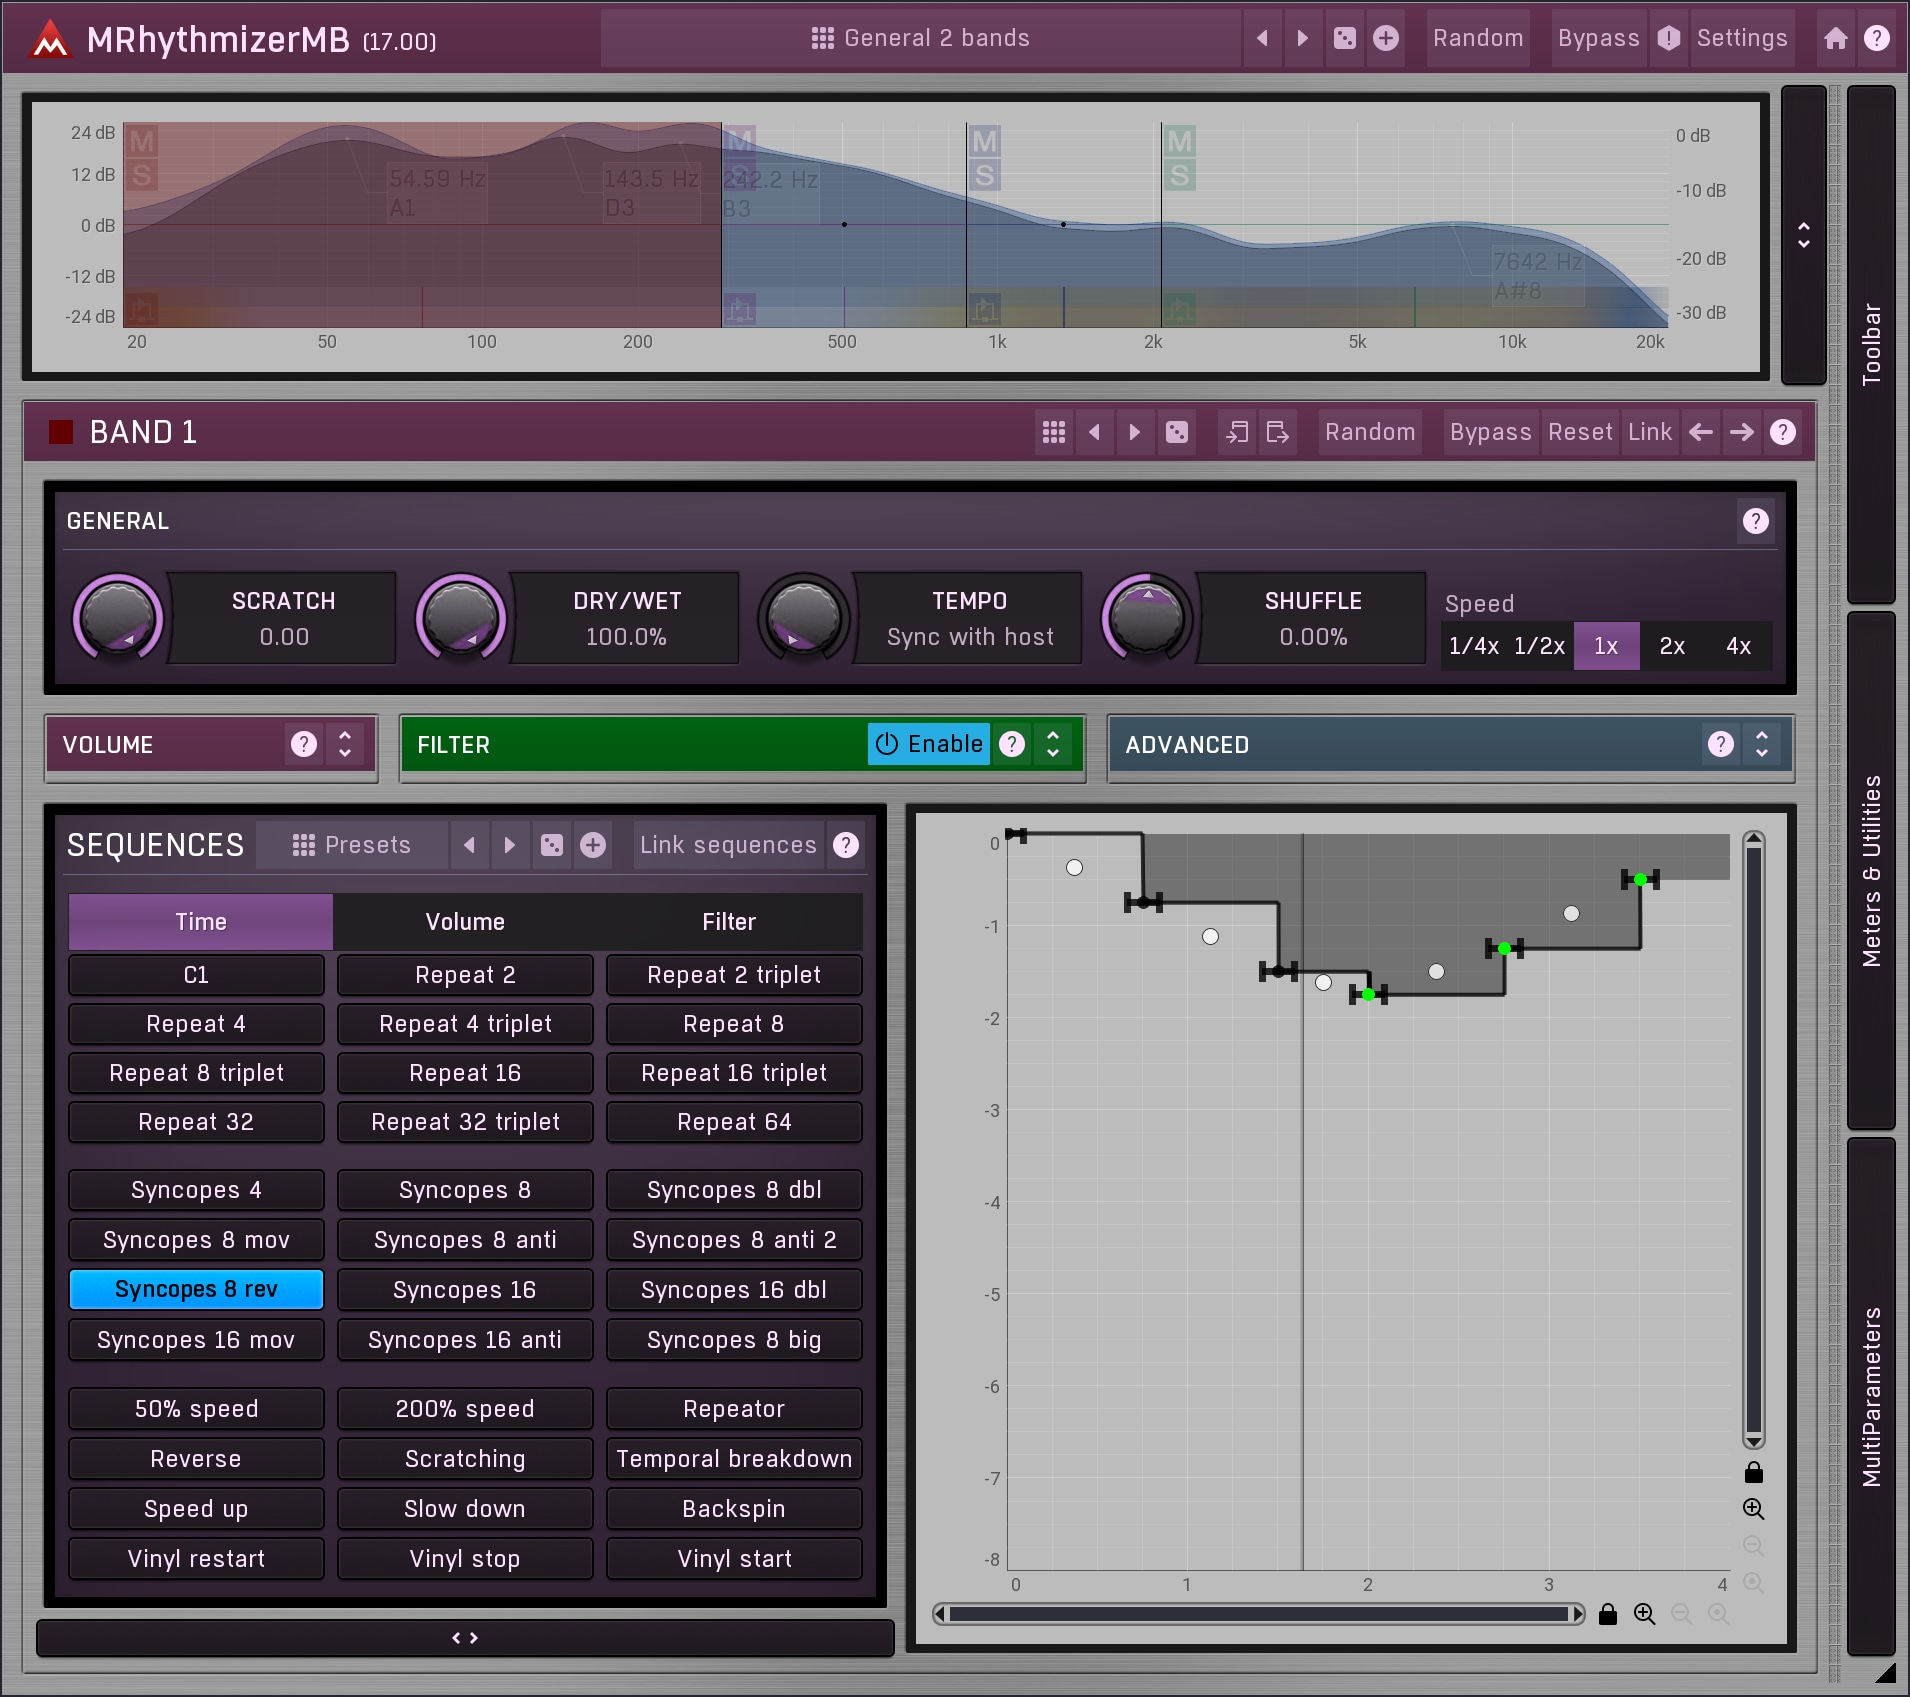The image size is (1910, 1697).
Task: Toggle the top Bypass button
Action: tap(1598, 38)
